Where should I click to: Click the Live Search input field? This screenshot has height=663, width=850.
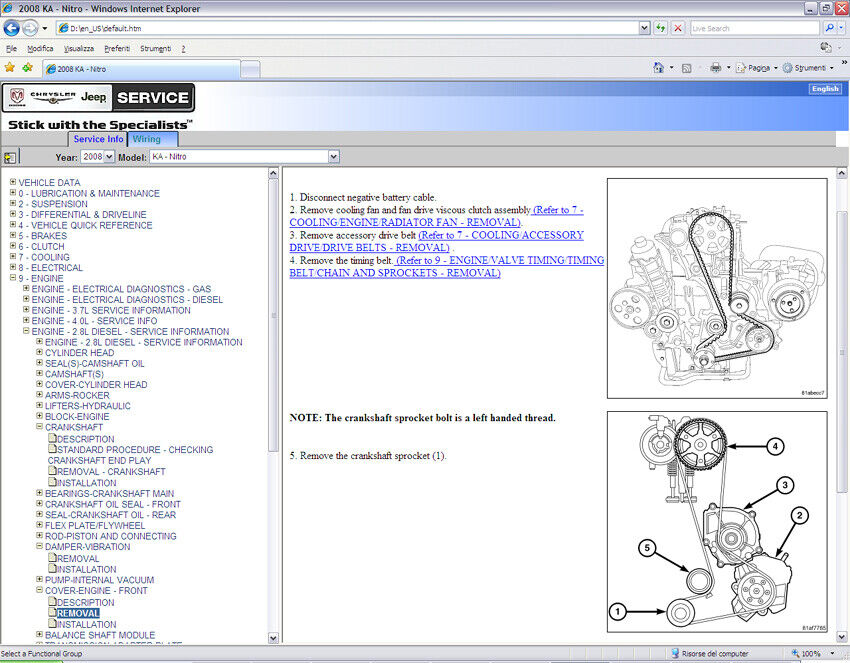tap(752, 28)
